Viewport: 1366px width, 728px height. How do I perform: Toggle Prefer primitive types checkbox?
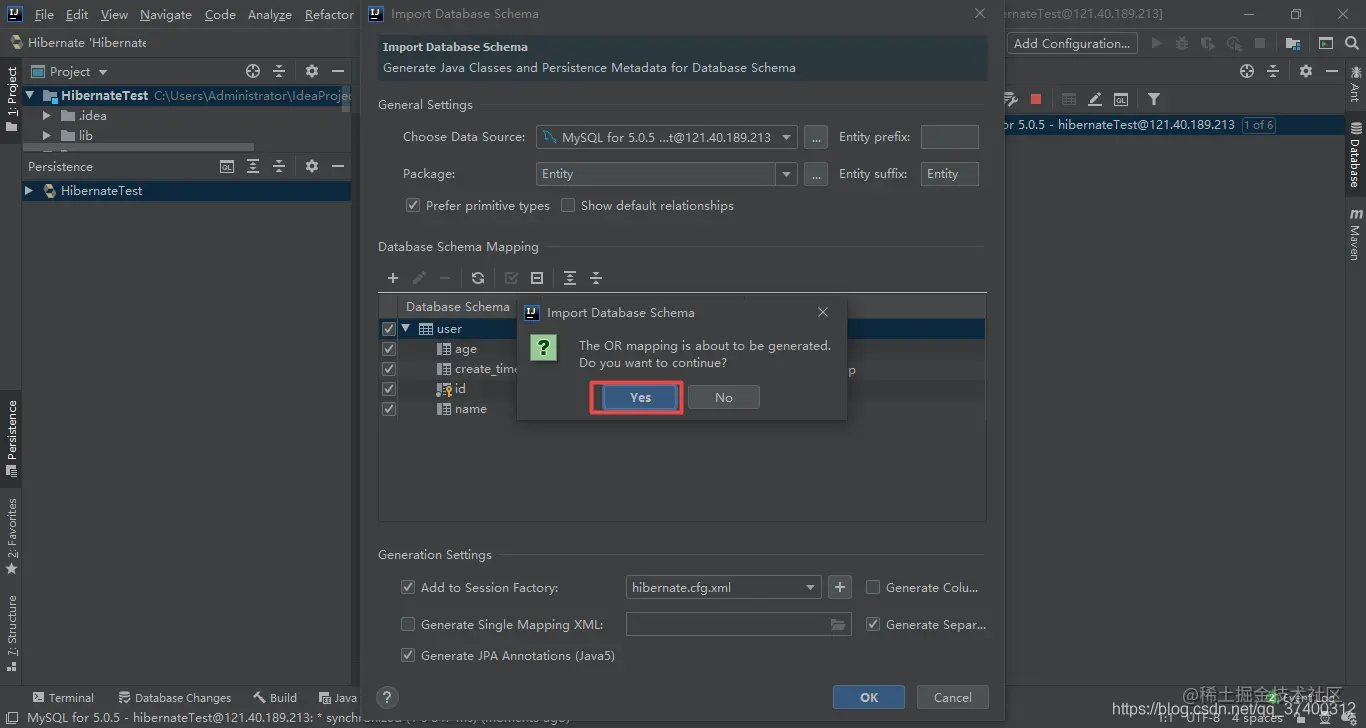[412, 205]
